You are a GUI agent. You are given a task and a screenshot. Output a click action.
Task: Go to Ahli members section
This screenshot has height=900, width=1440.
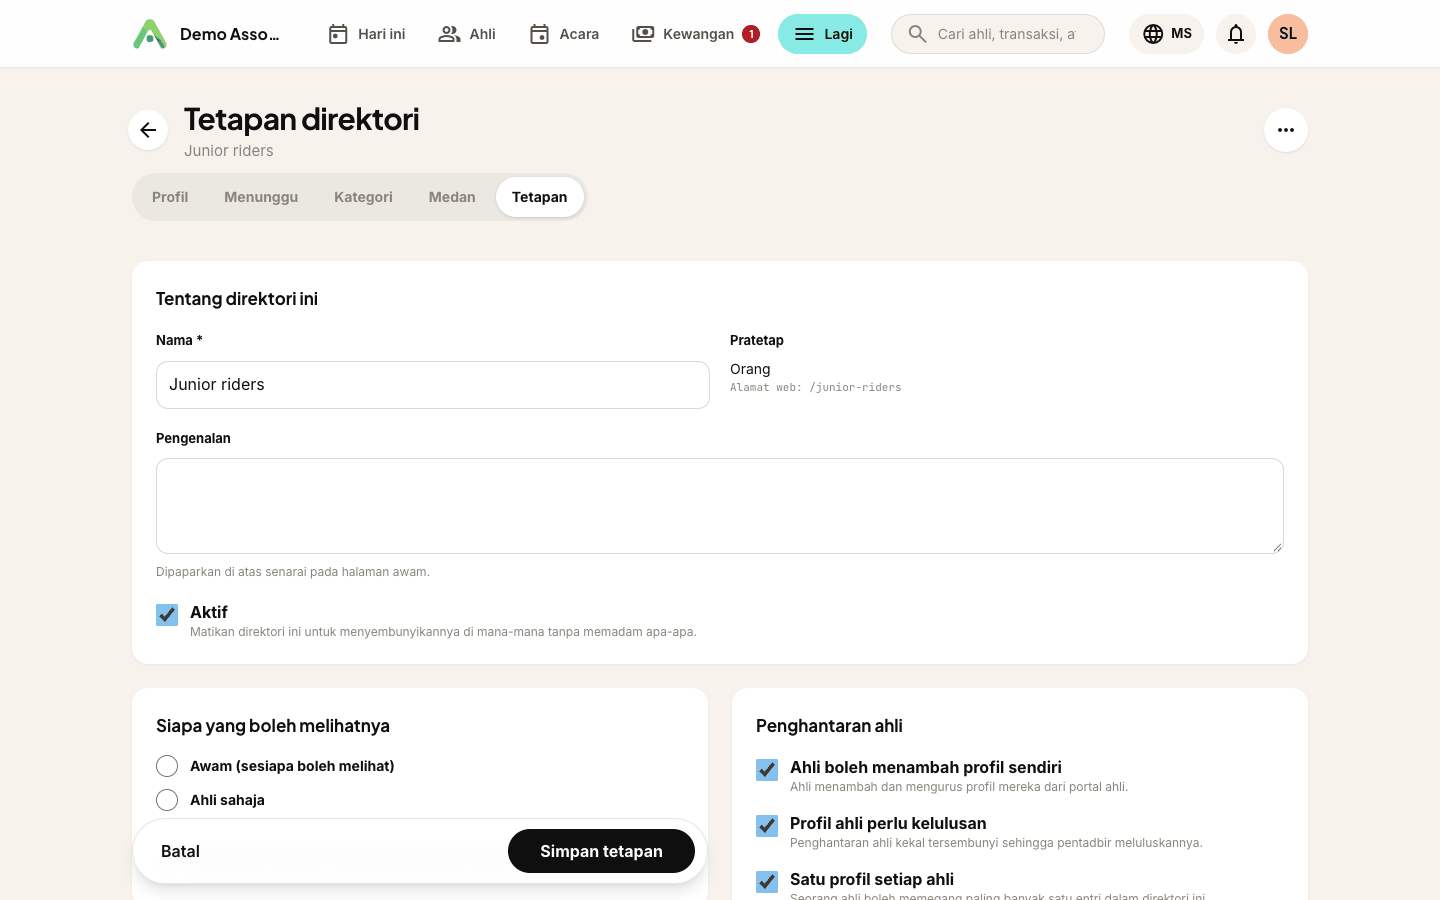coord(467,34)
